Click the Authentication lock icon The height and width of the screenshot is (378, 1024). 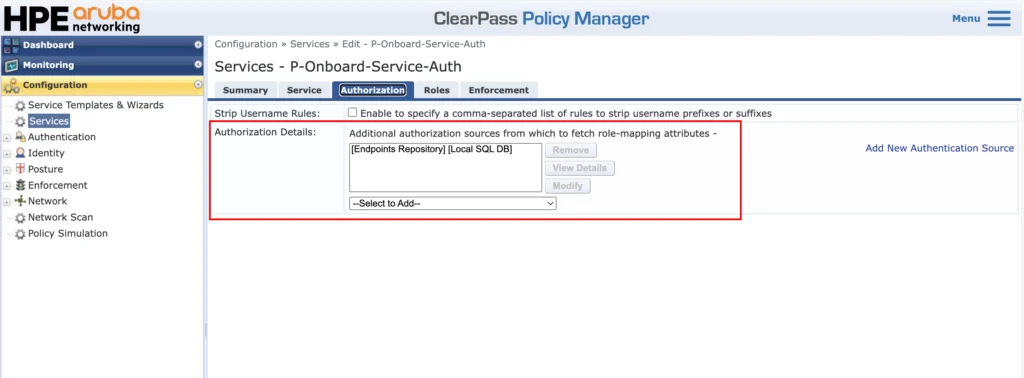21,137
